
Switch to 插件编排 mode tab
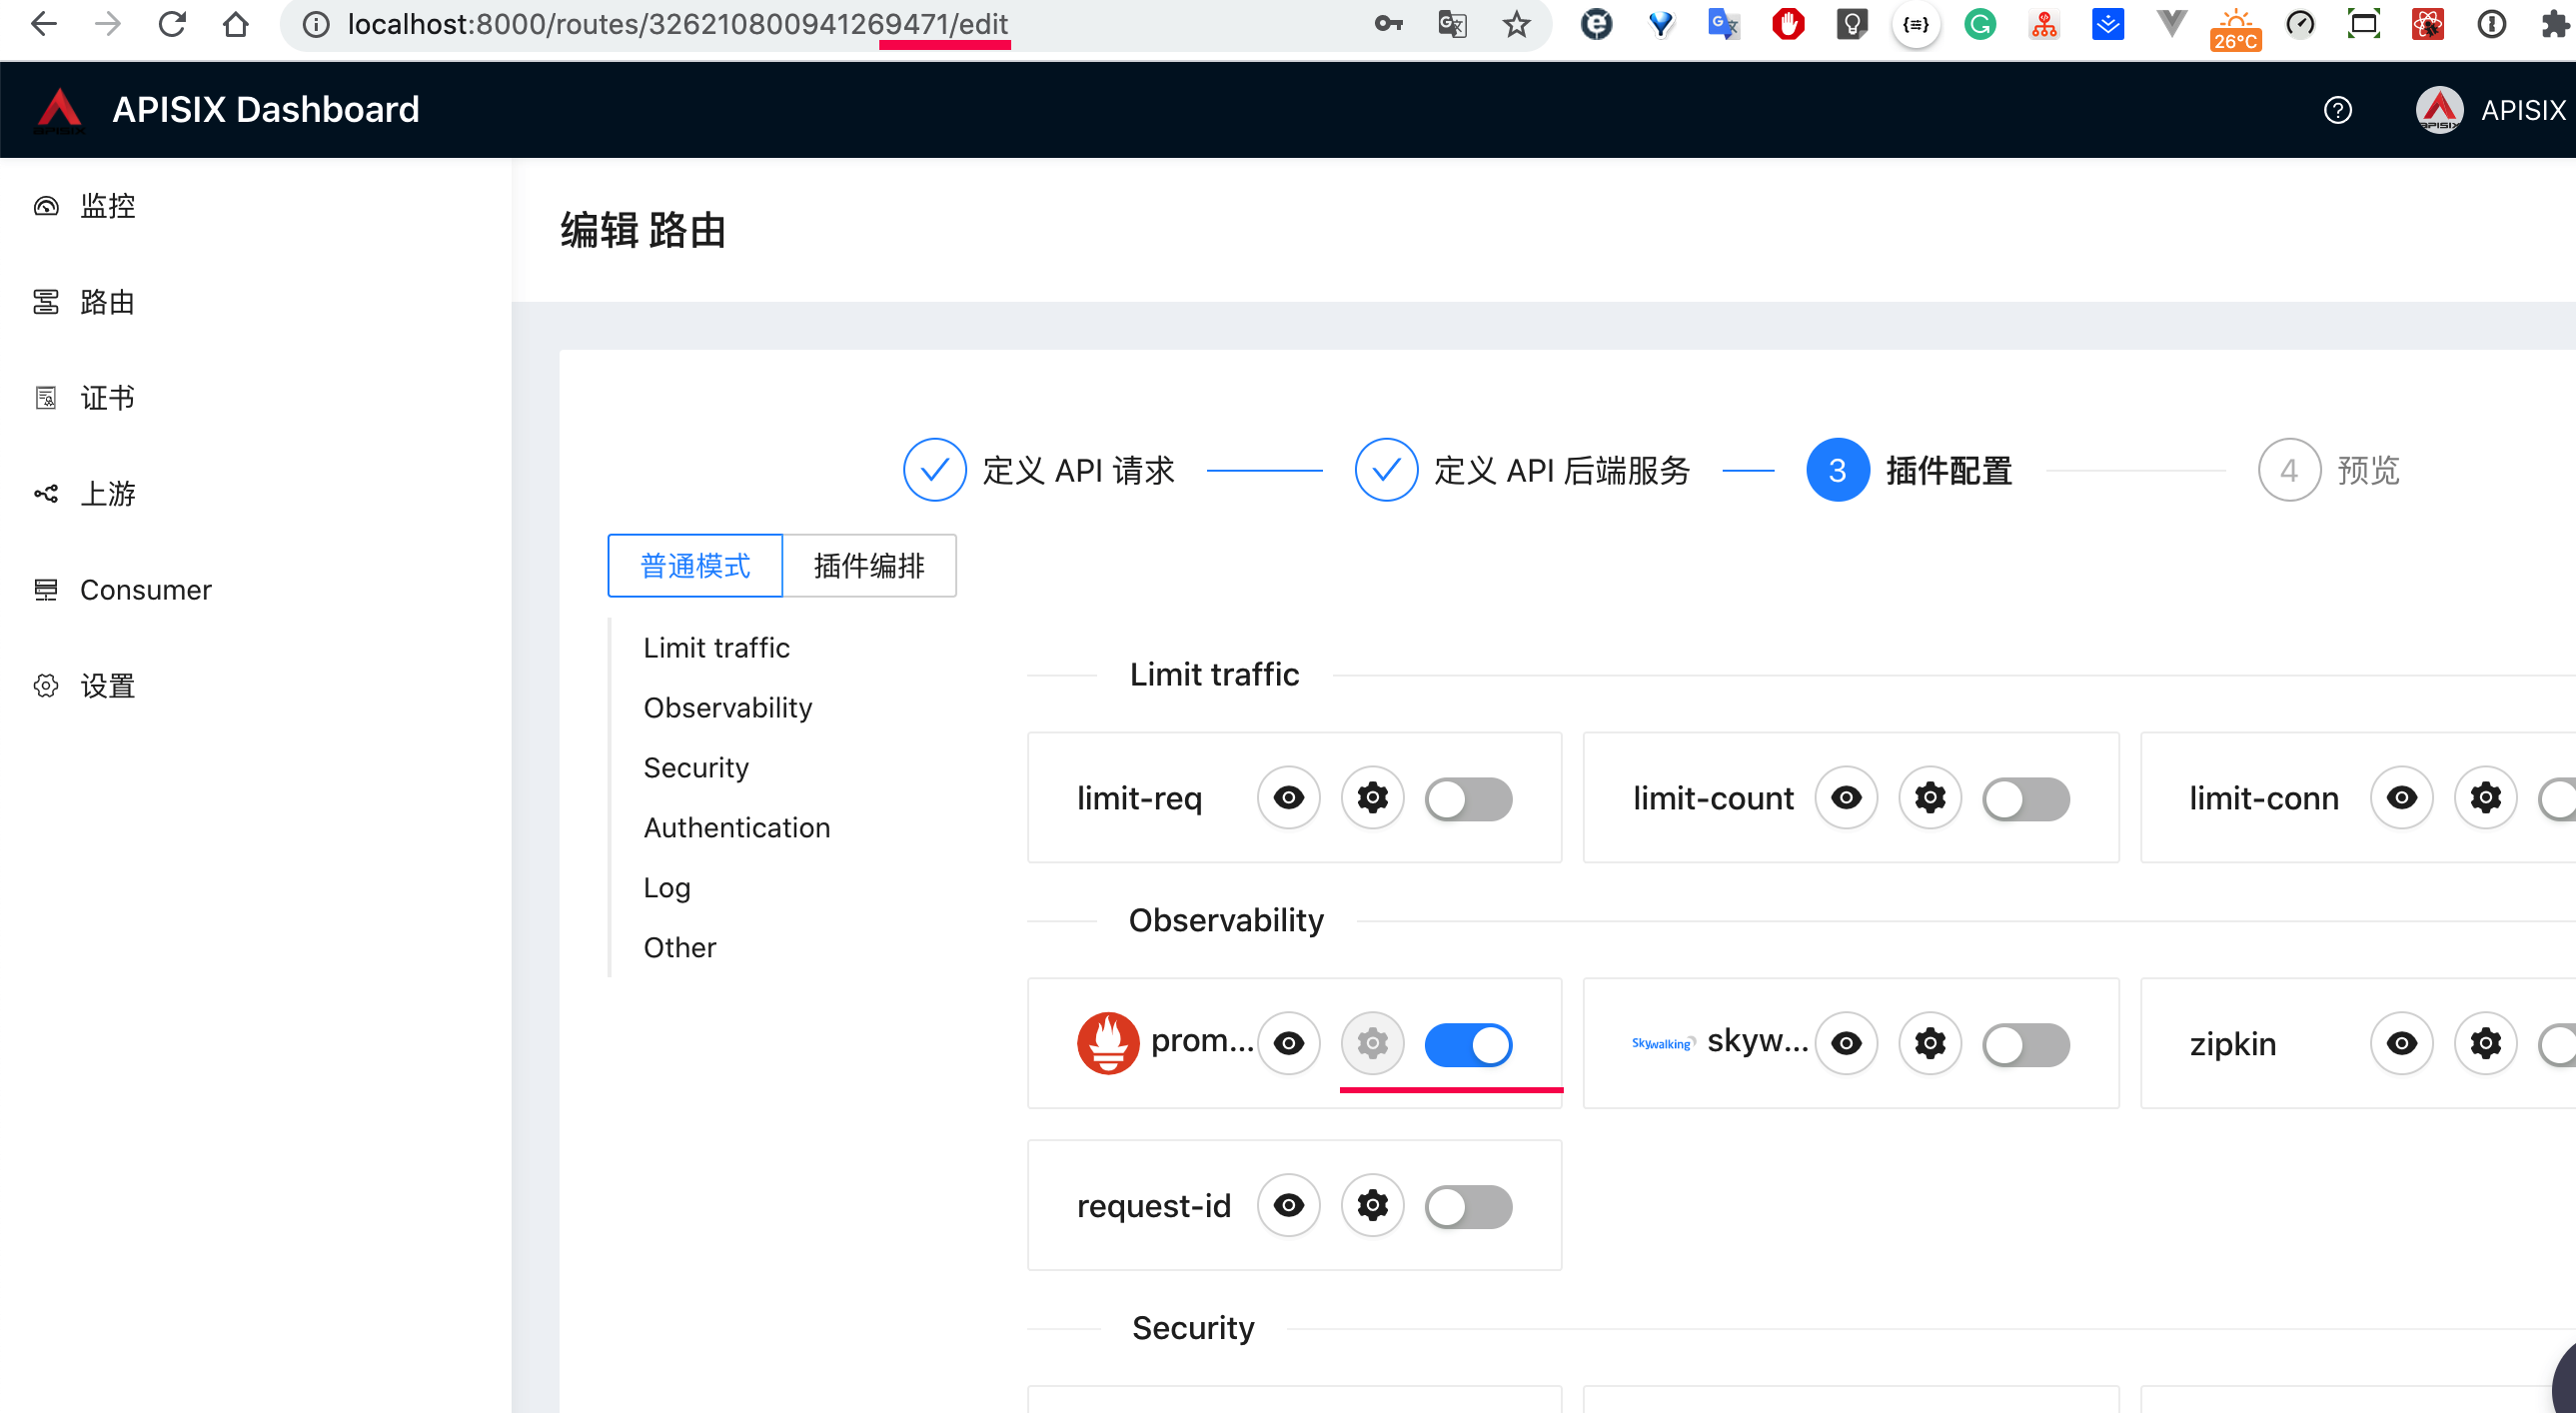pos(868,566)
